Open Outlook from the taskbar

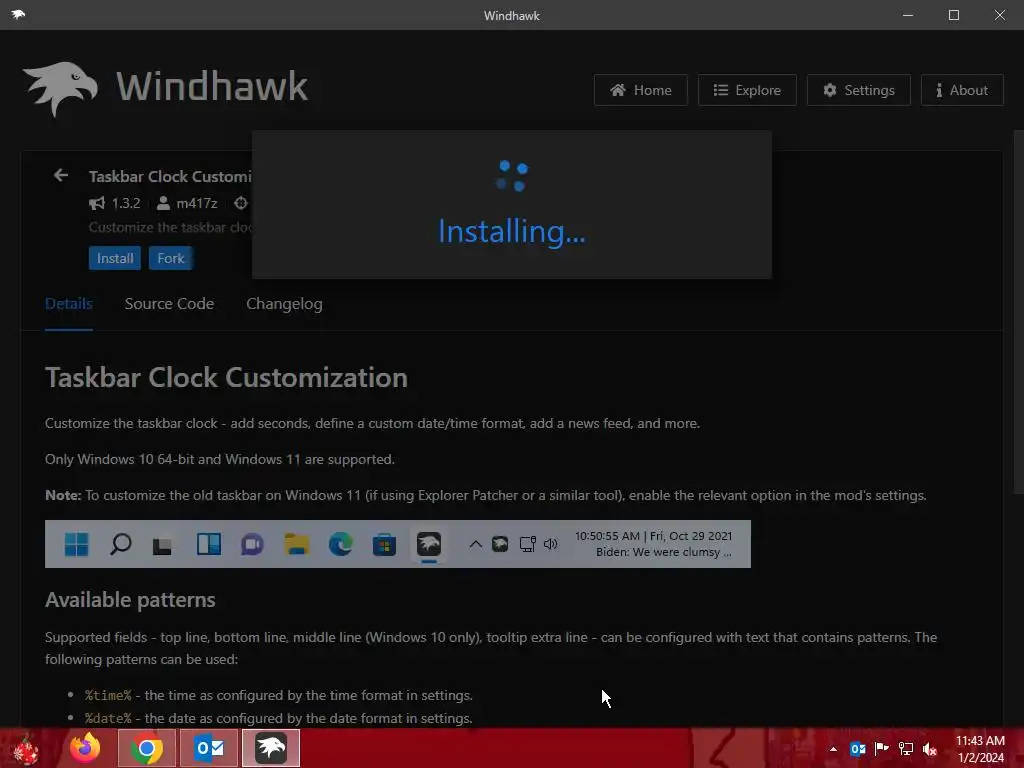[x=209, y=748]
